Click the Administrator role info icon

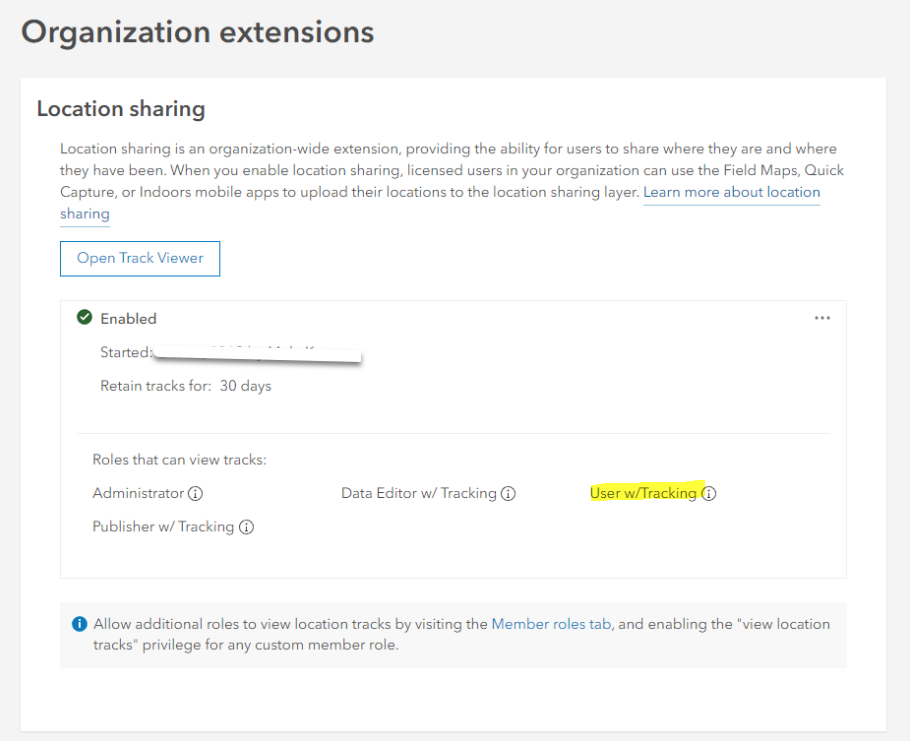pyautogui.click(x=196, y=493)
